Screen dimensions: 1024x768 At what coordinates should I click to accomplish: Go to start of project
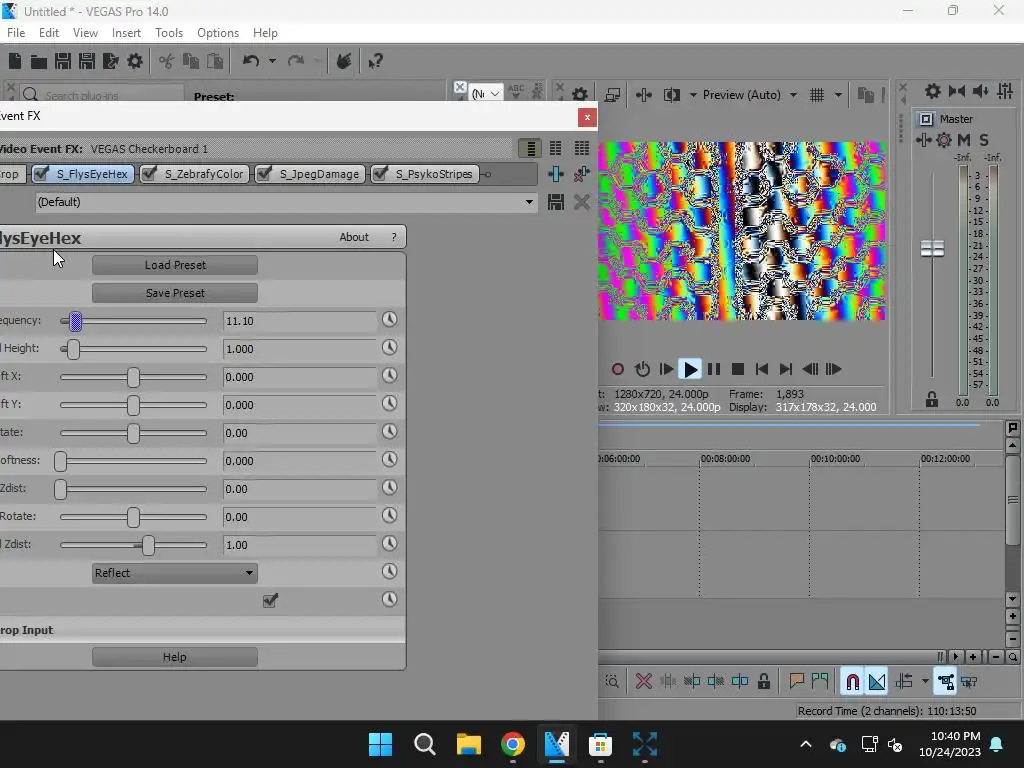point(761,370)
